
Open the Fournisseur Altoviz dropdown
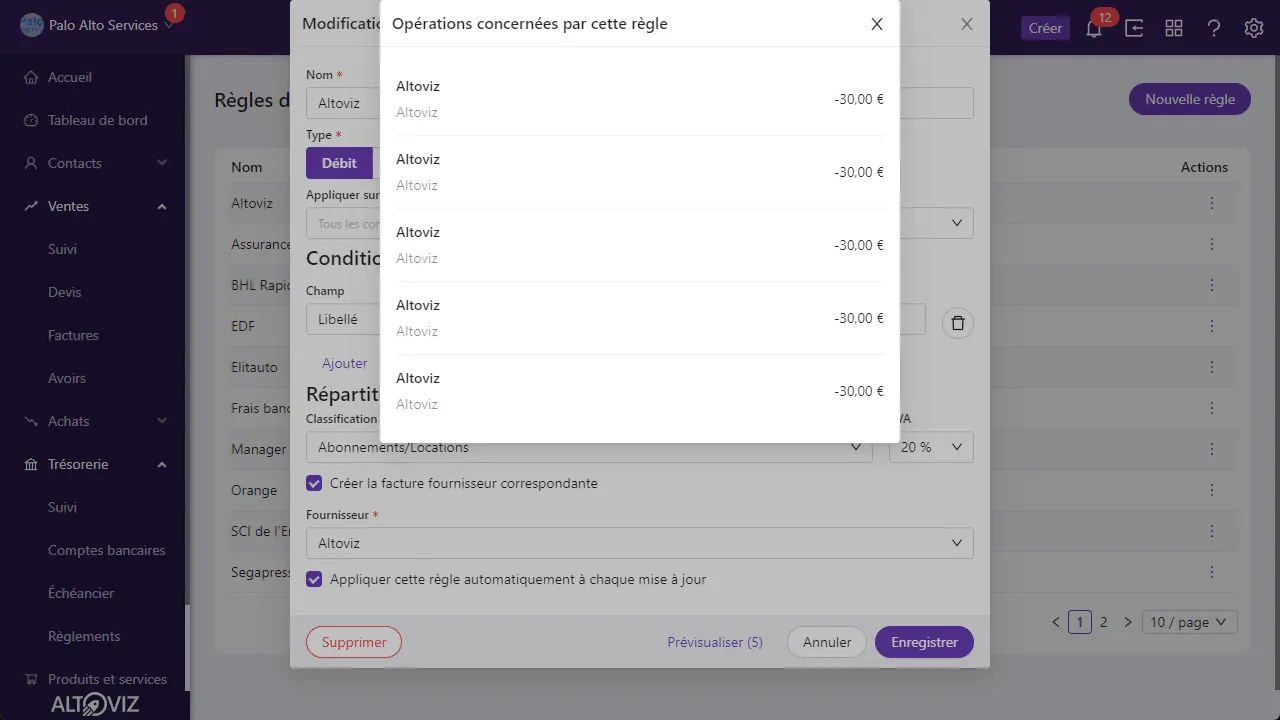click(639, 543)
